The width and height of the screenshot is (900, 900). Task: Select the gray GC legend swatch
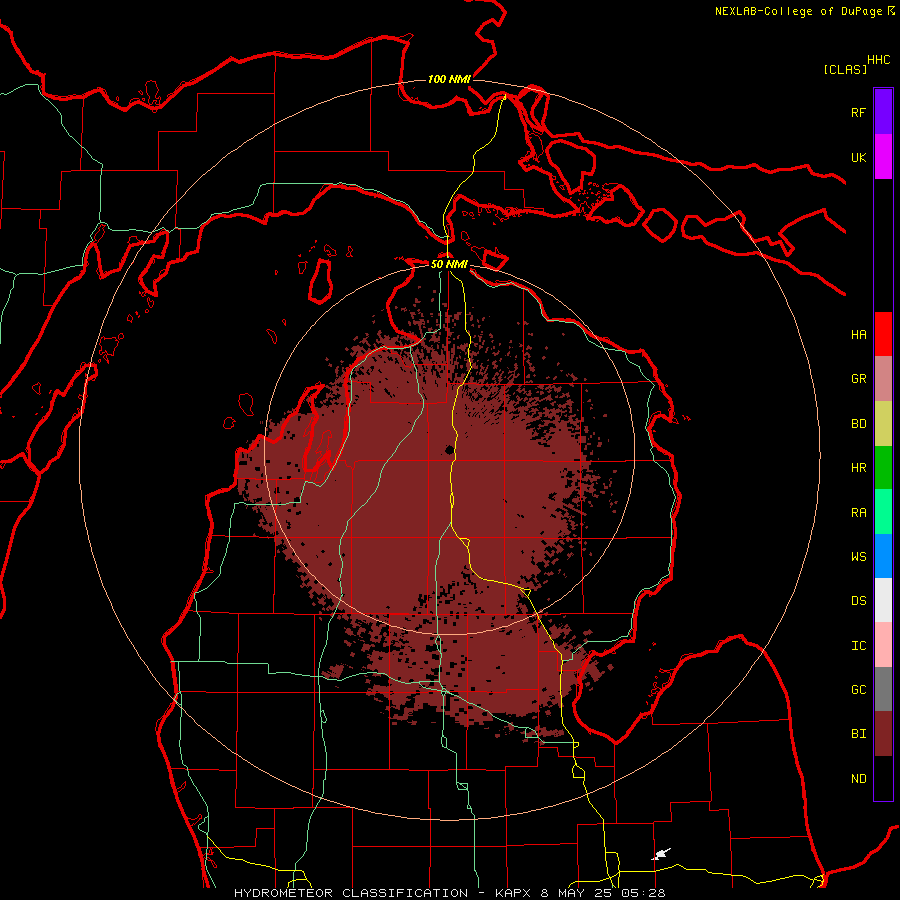(x=883, y=689)
